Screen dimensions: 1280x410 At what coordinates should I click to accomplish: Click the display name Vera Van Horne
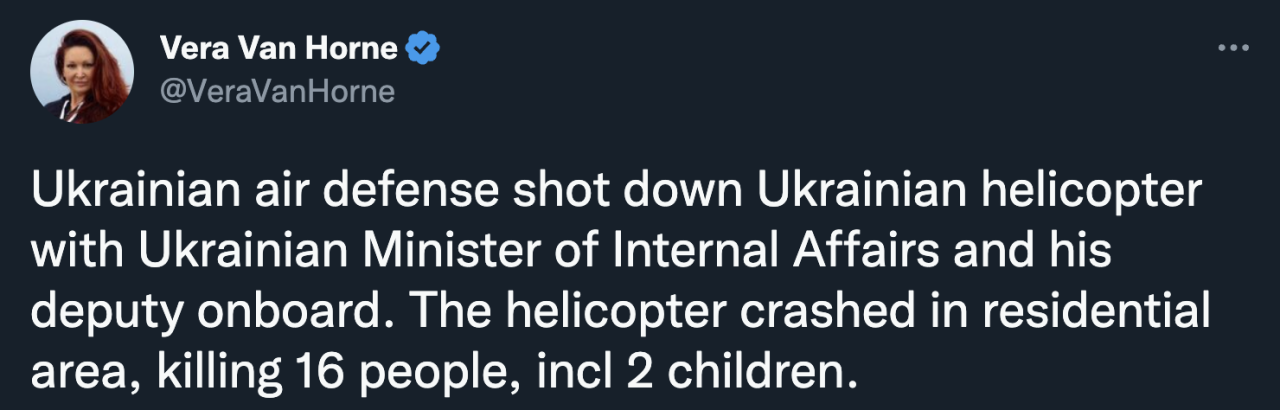278,47
